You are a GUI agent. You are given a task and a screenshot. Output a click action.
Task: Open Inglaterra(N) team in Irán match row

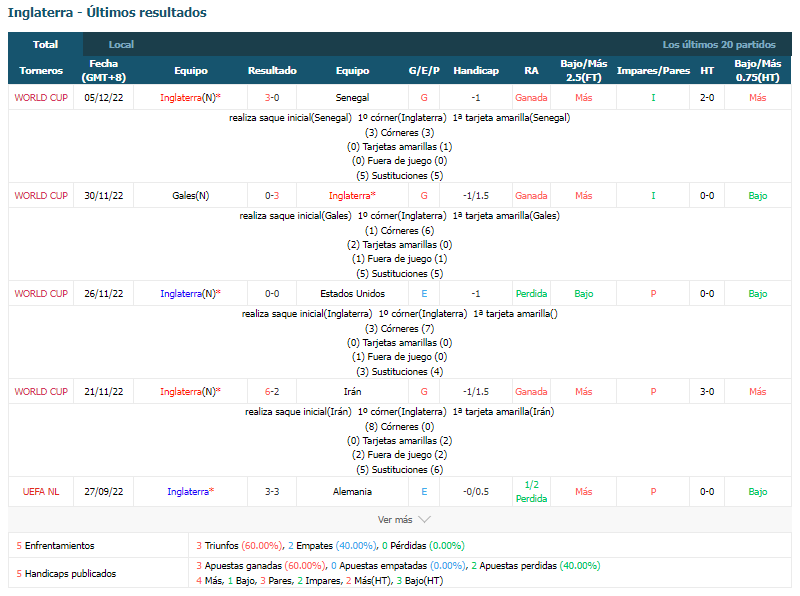190,391
